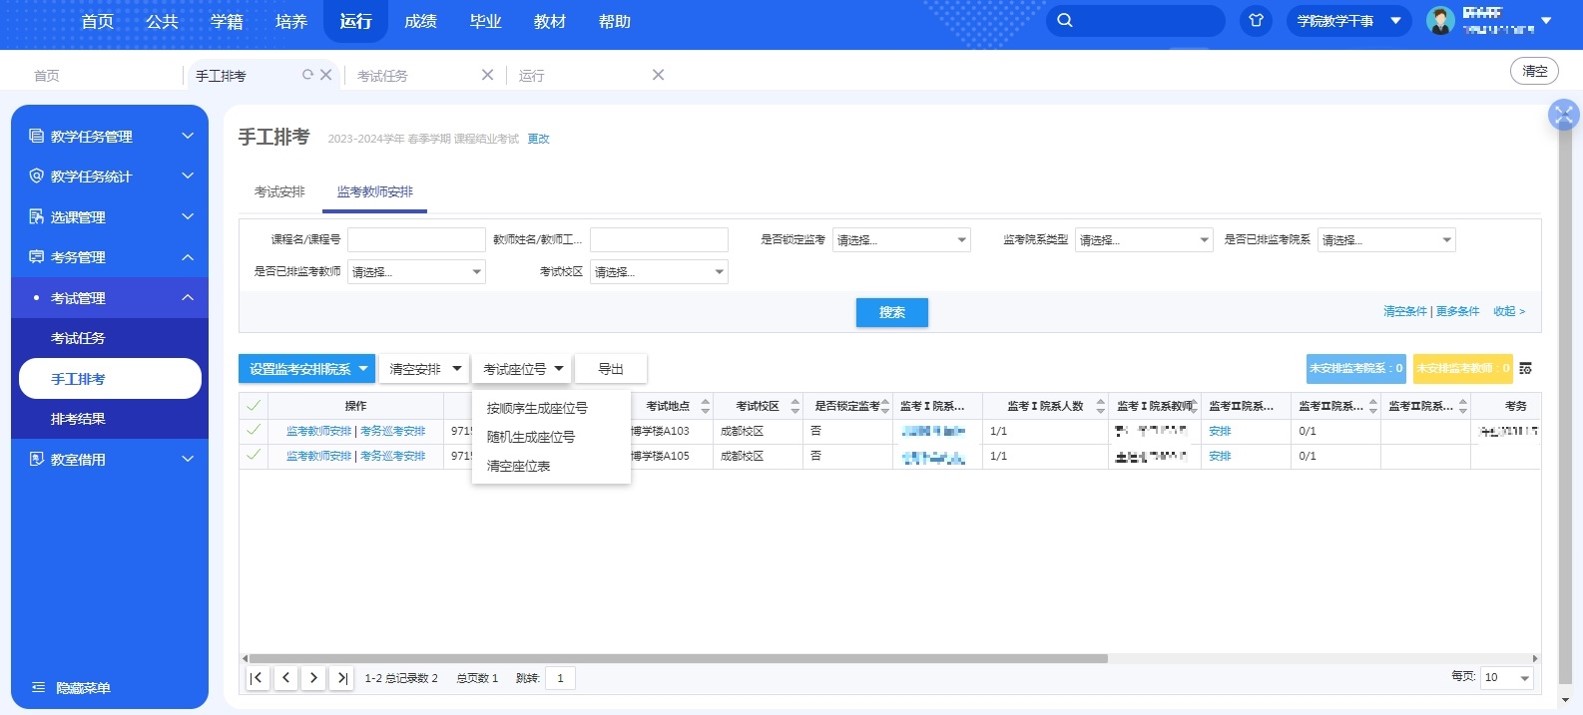
Task: Close the 考试任务 tab
Action: tap(487, 75)
